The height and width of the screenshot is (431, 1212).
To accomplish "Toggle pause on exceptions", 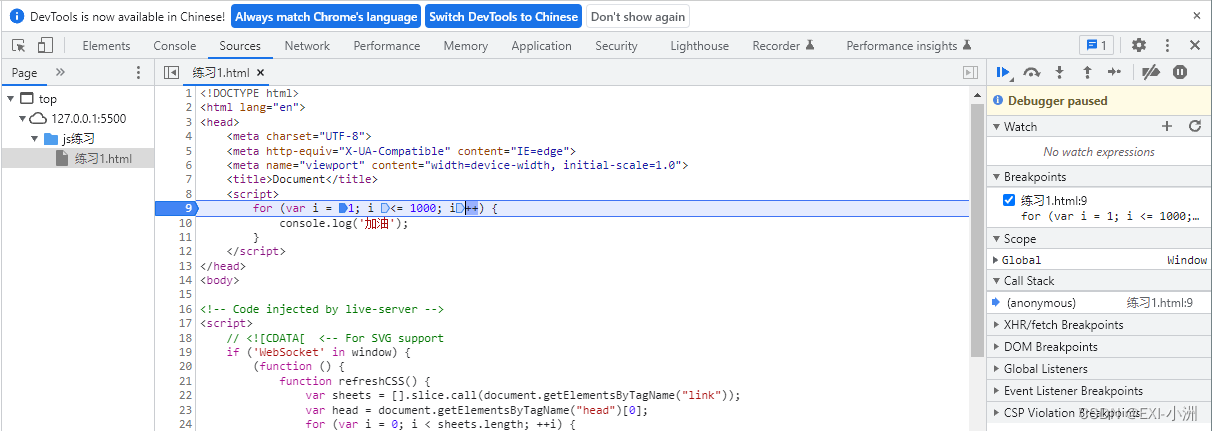I will click(x=1180, y=72).
